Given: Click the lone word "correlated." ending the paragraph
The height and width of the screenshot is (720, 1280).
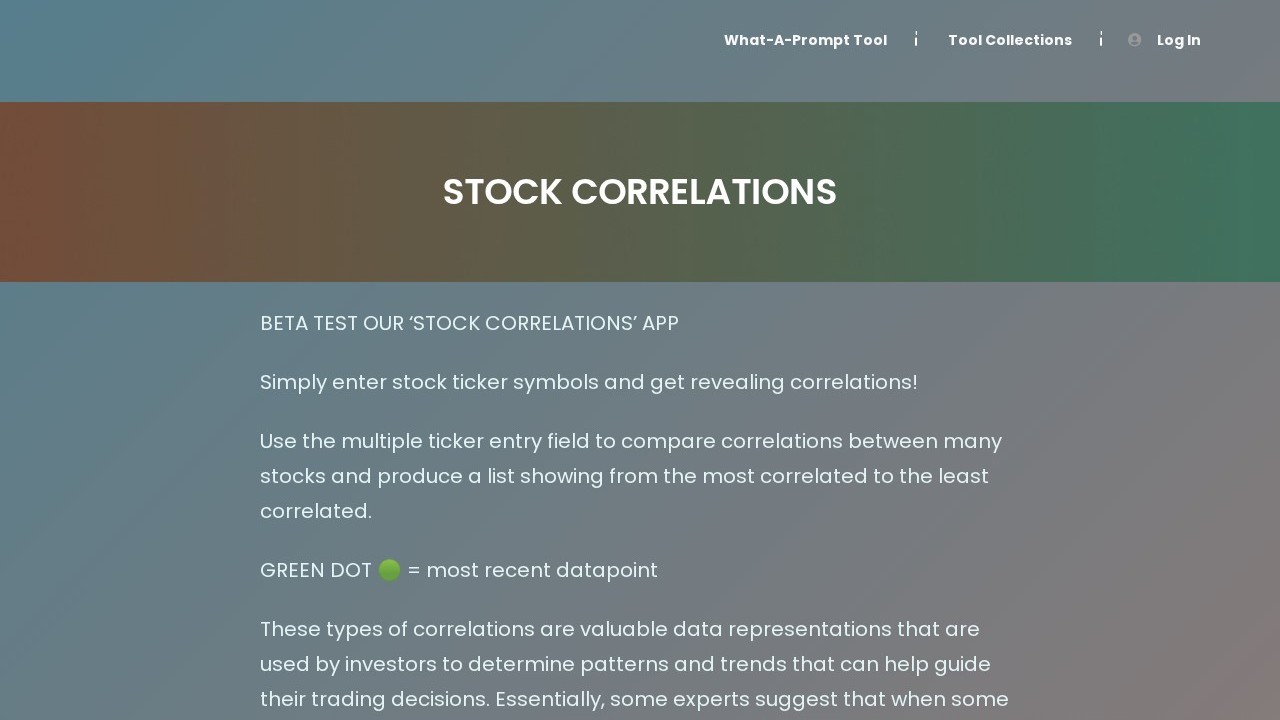Looking at the screenshot, I should point(316,511).
